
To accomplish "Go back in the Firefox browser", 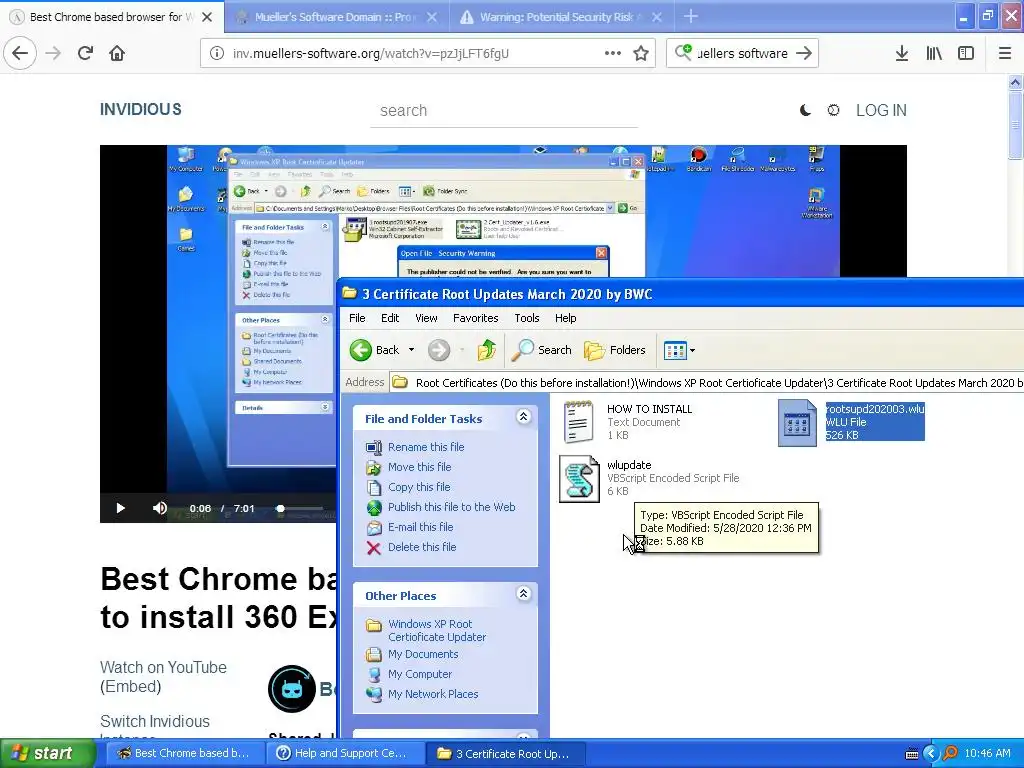I will coord(20,53).
